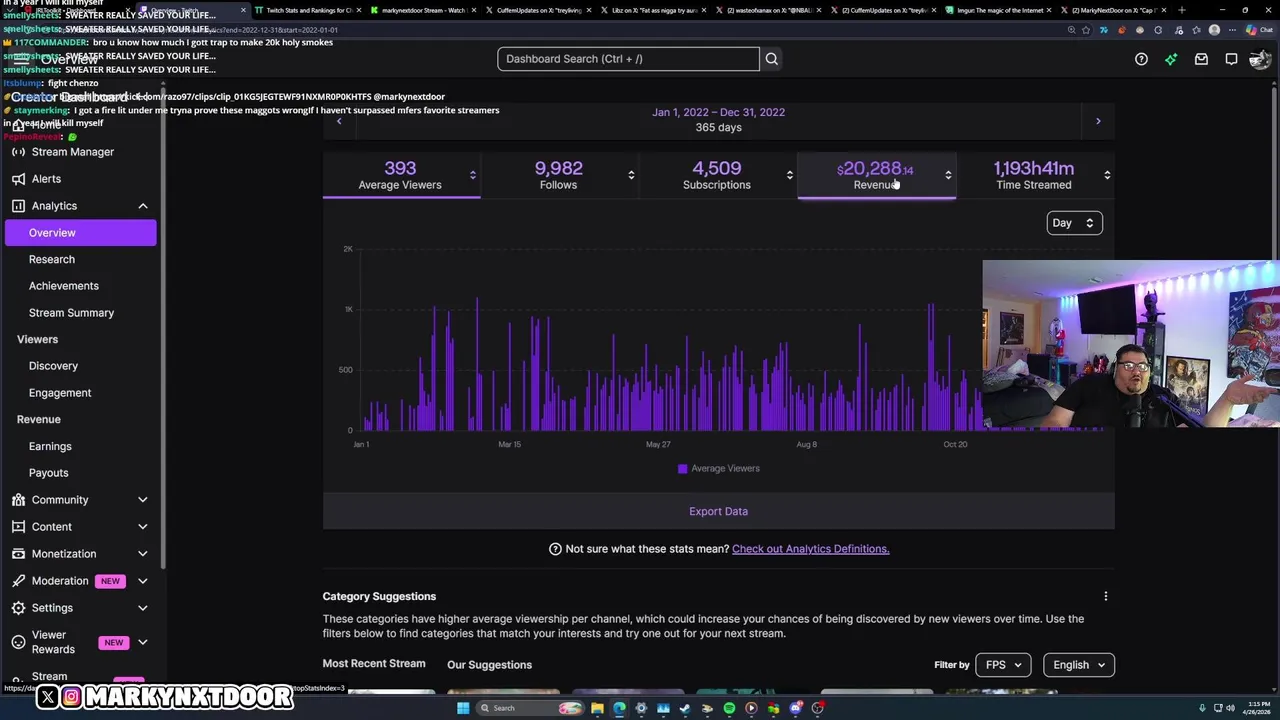Screen dimensions: 1280x720
Task: Click the Moderation sword icon
Action: coord(18,581)
